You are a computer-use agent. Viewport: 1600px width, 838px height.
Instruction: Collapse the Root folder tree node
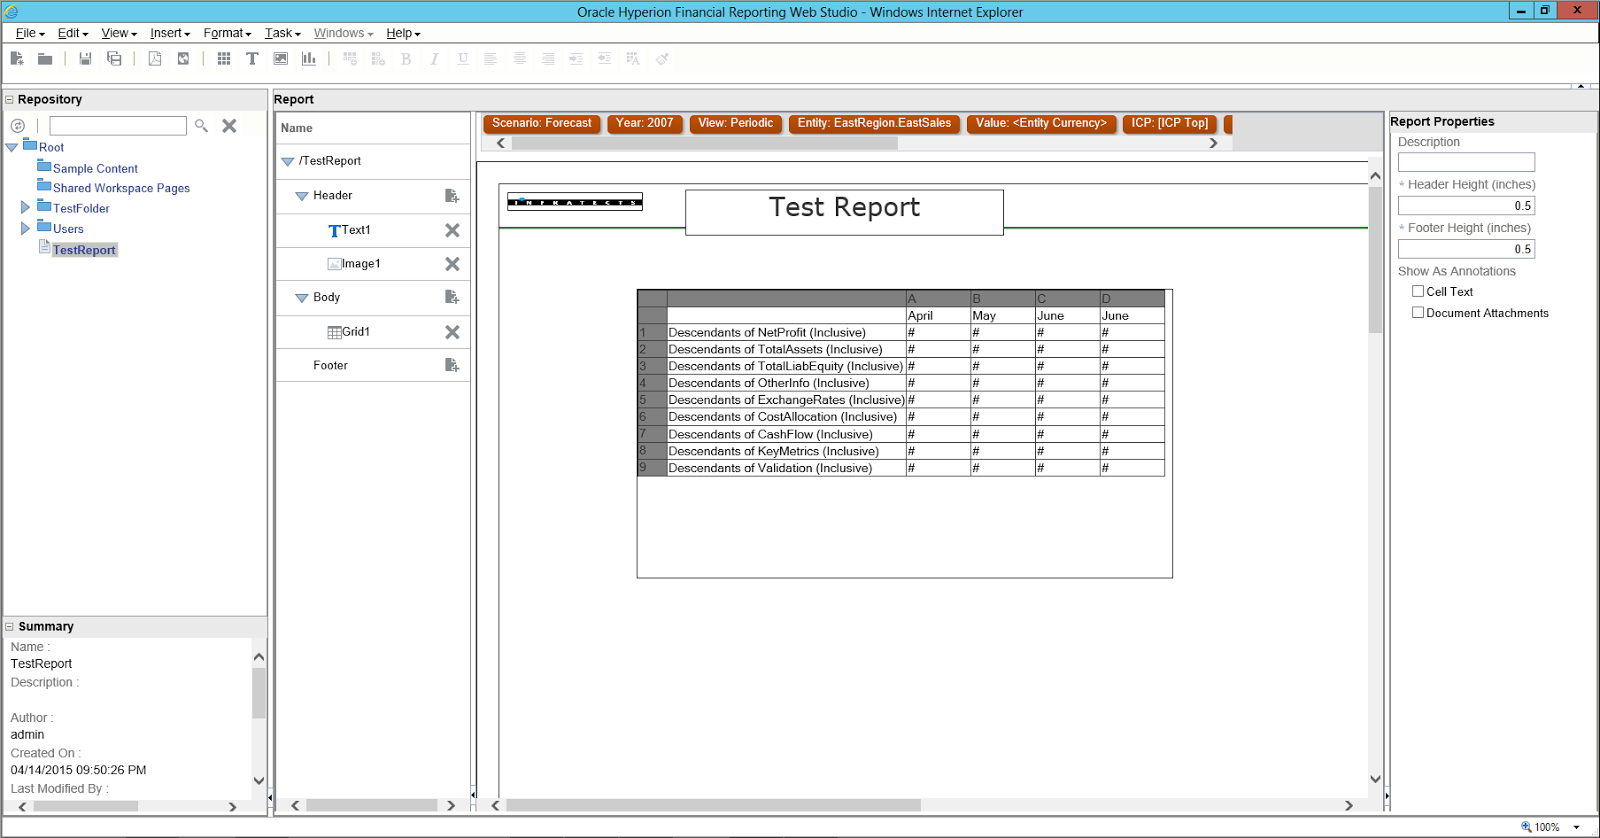click(12, 147)
